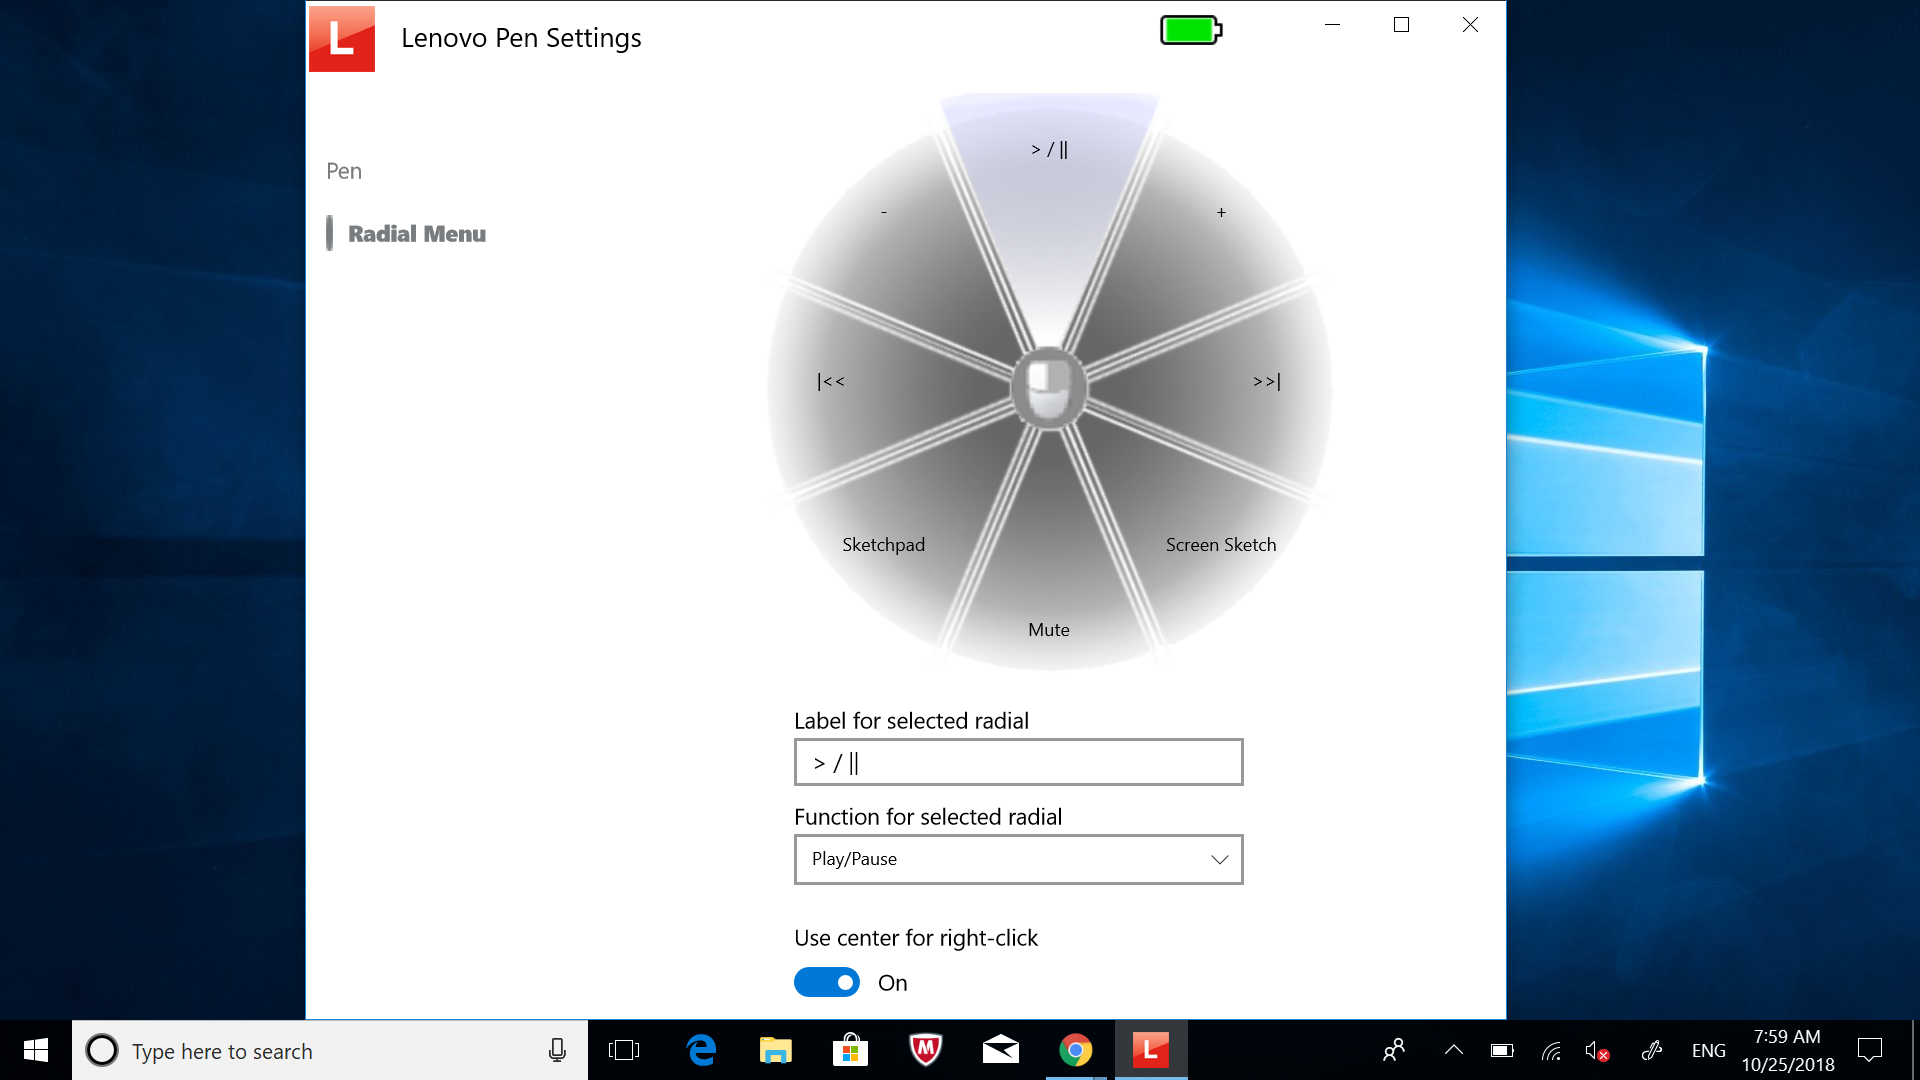The image size is (1920, 1080).
Task: Click the Label for selected radial field
Action: 1018,762
